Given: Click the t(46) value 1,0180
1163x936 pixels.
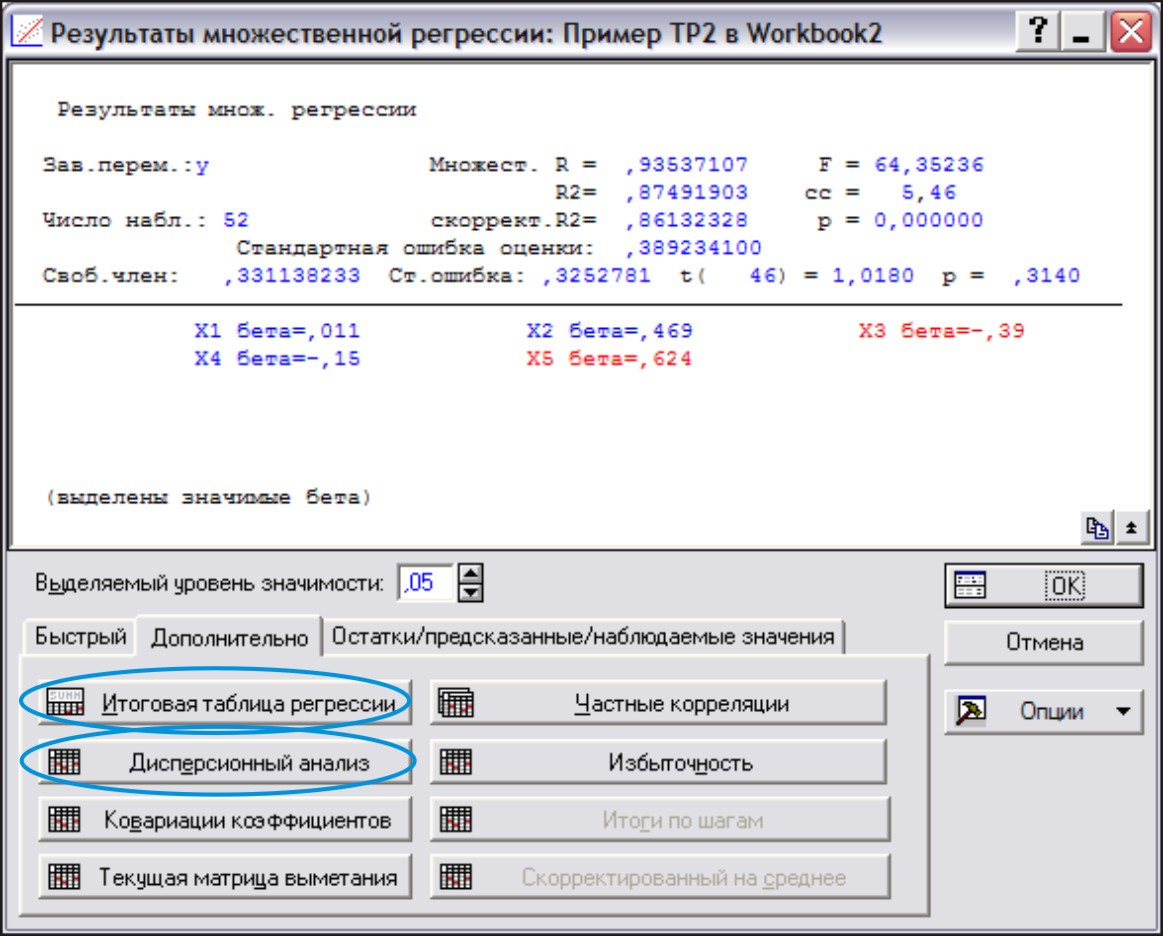Looking at the screenshot, I should [872, 276].
